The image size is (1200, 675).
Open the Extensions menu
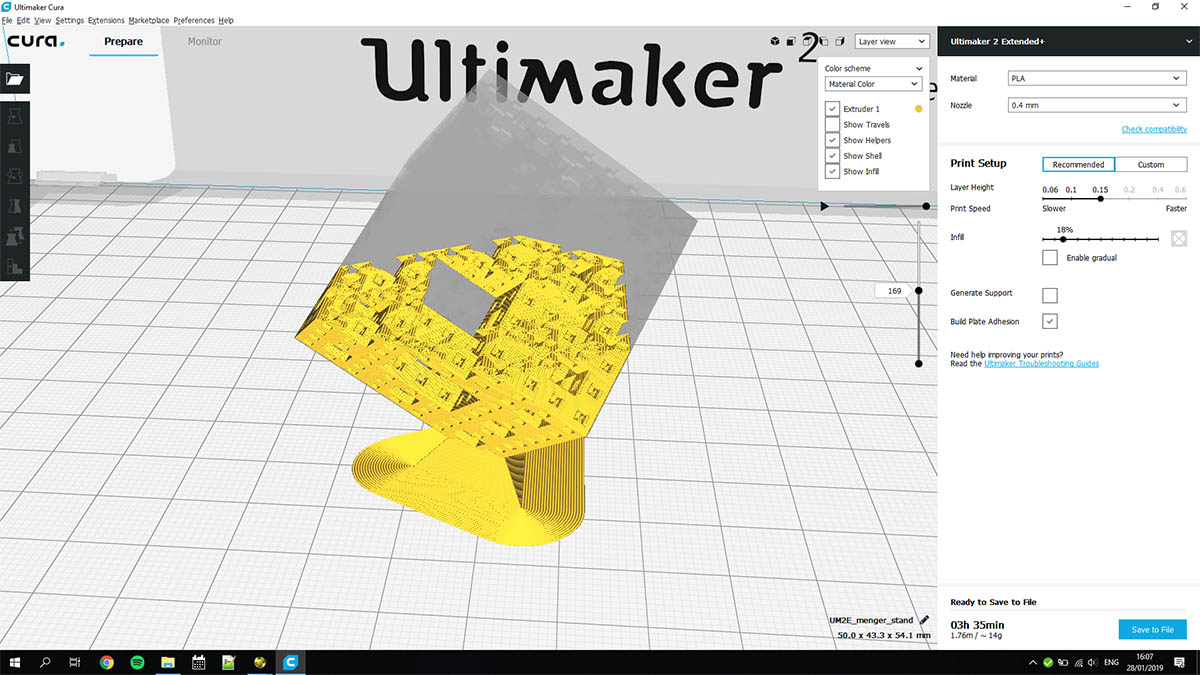pos(106,20)
